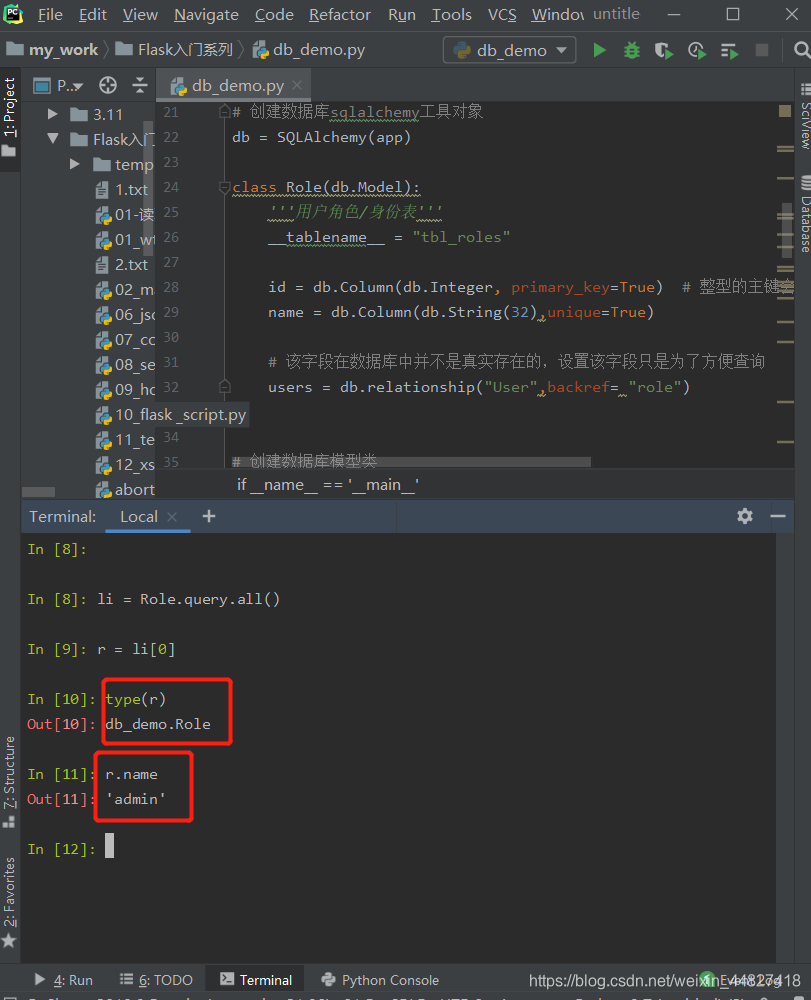Image resolution: width=811 pixels, height=1000 pixels.
Task: Open Search Everywhere magnifier icon
Action: click(801, 50)
